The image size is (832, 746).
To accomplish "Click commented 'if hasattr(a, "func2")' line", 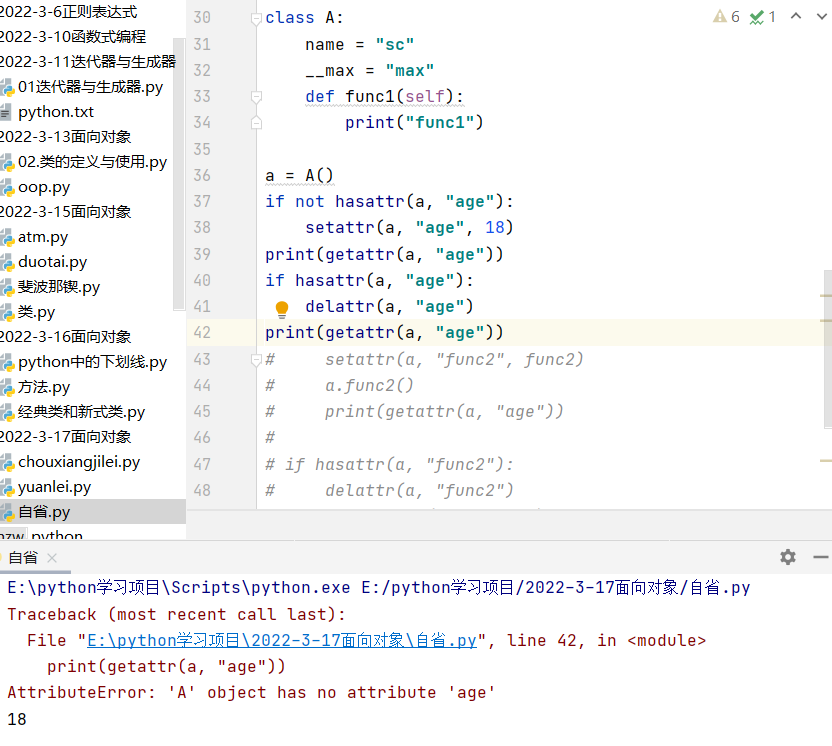I will [389, 464].
